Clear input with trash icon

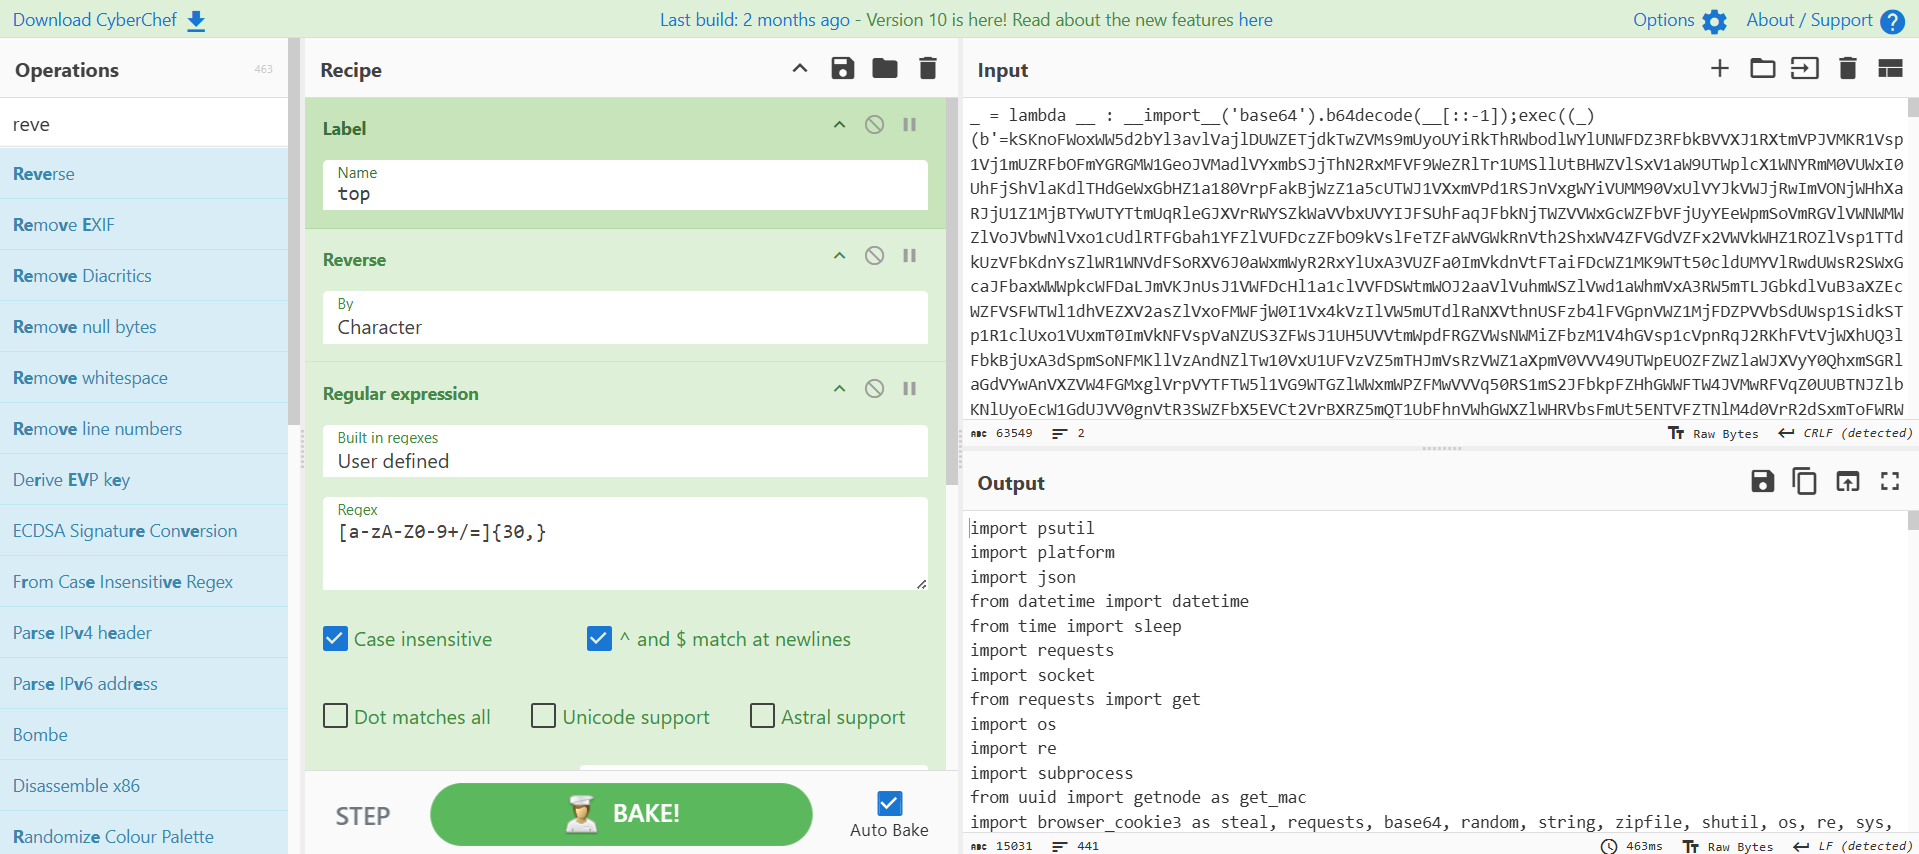[1848, 68]
